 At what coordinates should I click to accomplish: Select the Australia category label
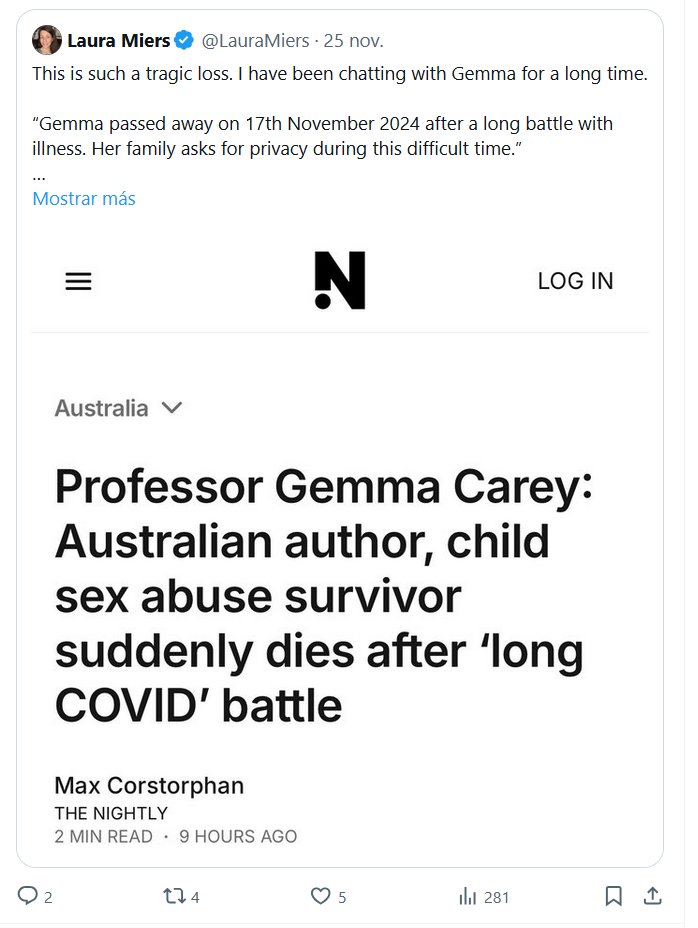pyautogui.click(x=101, y=408)
